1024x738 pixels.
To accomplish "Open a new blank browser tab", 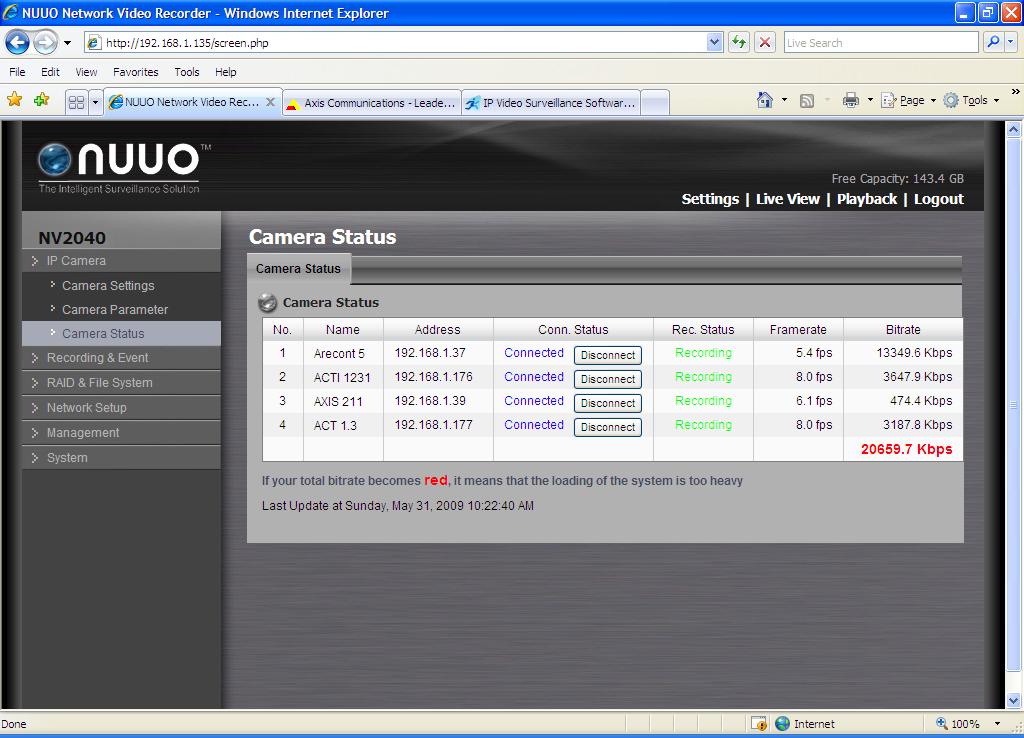I will point(655,103).
